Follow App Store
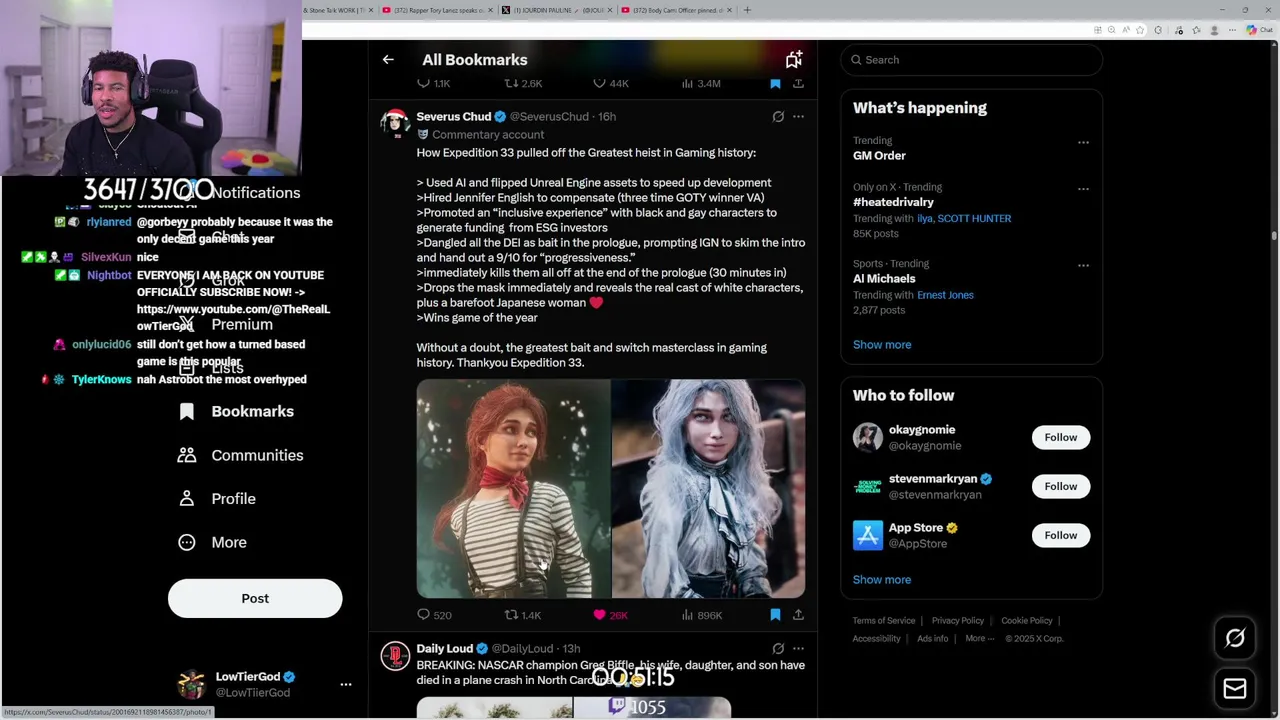The height and width of the screenshot is (720, 1280). pyautogui.click(x=1061, y=536)
